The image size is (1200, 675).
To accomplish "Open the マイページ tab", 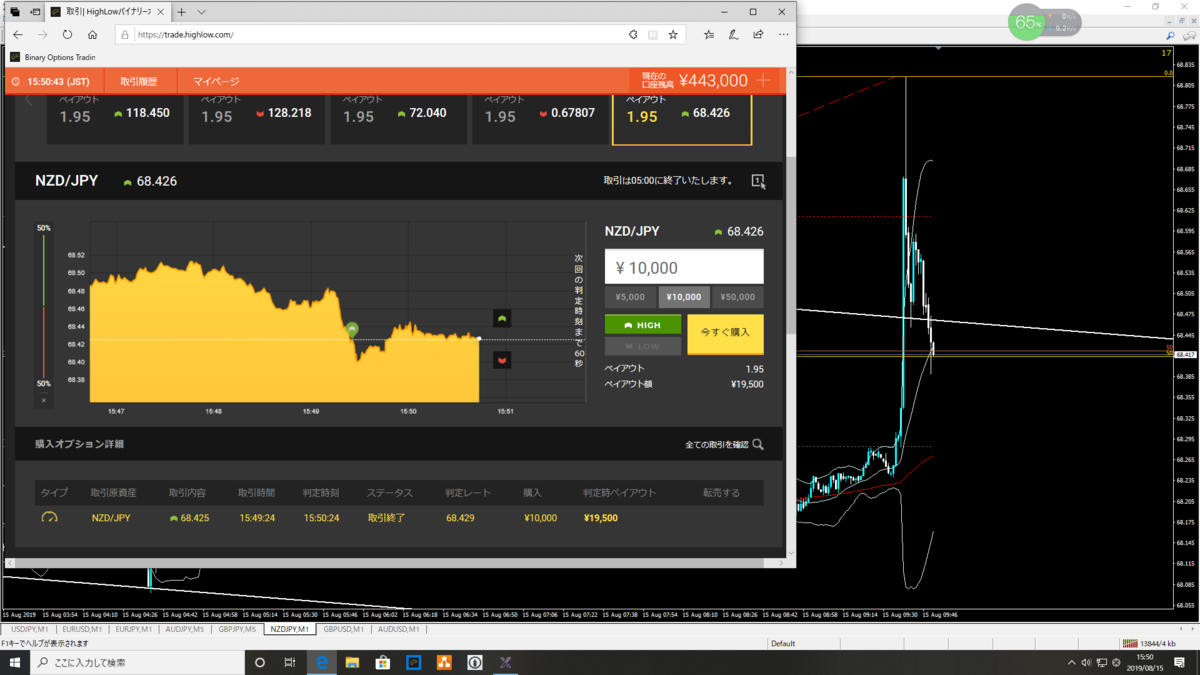I will coord(216,81).
